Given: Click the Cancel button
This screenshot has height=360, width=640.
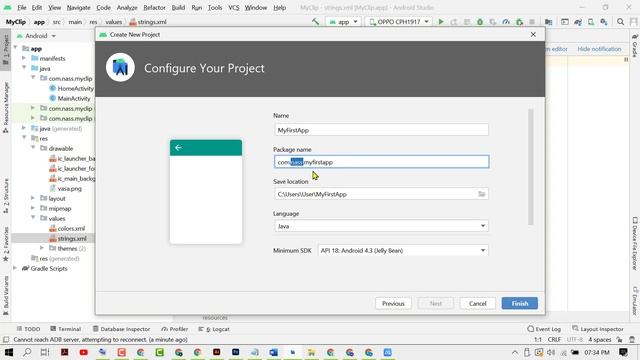Looking at the screenshot, I should 478,303.
